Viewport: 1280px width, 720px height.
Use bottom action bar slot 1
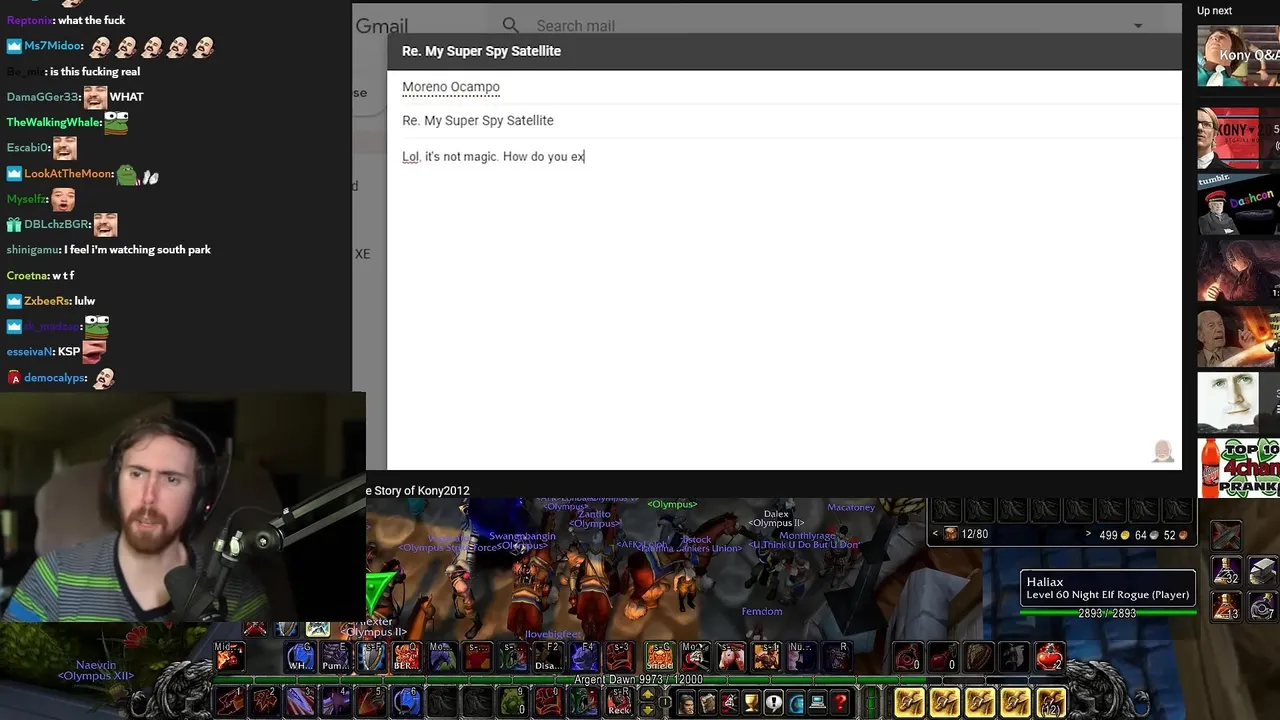click(229, 702)
